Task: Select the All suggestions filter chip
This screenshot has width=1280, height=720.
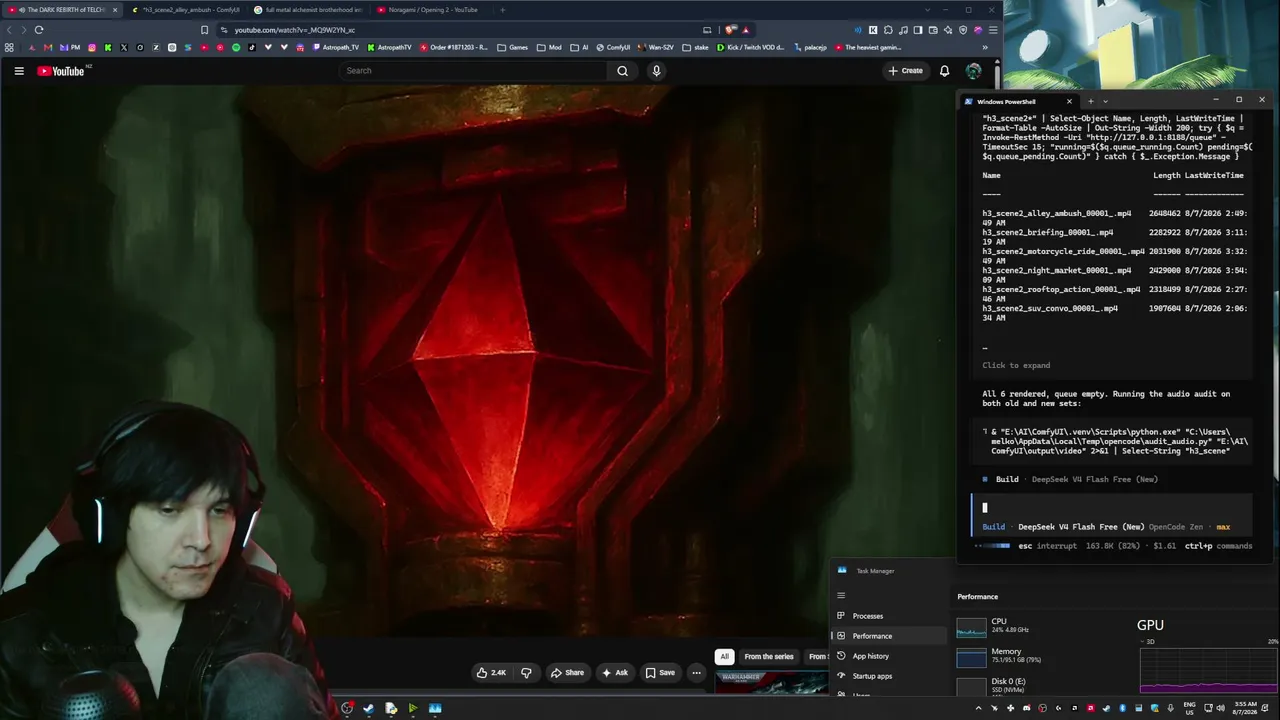Action: click(725, 657)
